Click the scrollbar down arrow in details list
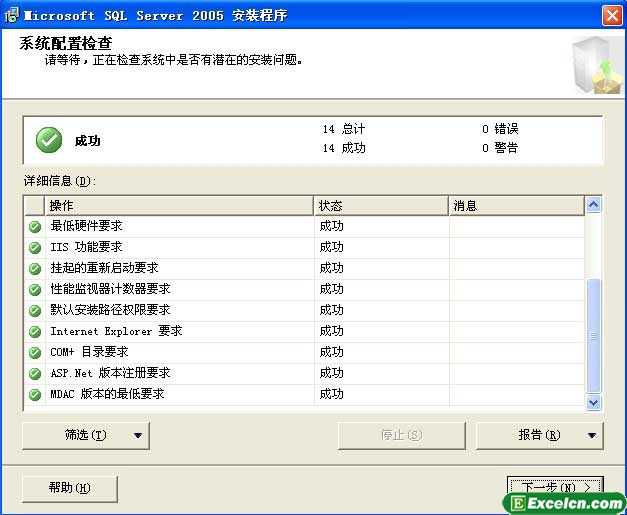This screenshot has width=627, height=515. (593, 402)
